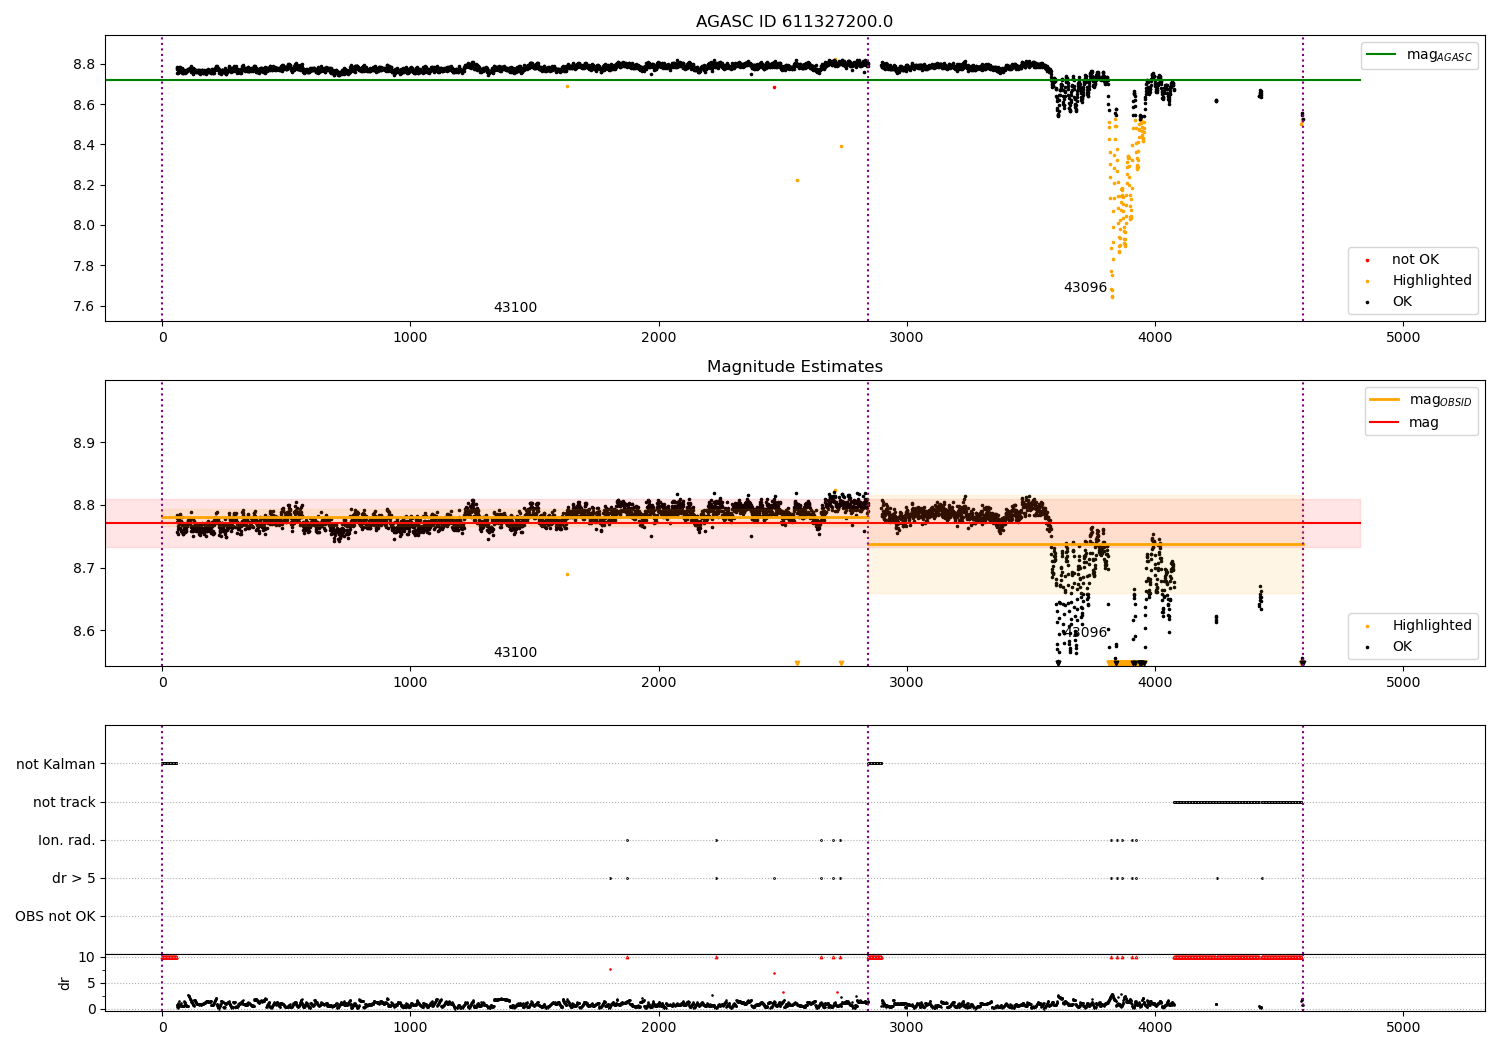
Task: Click the 'Ion. rad.' axis label
Action: tap(67, 840)
